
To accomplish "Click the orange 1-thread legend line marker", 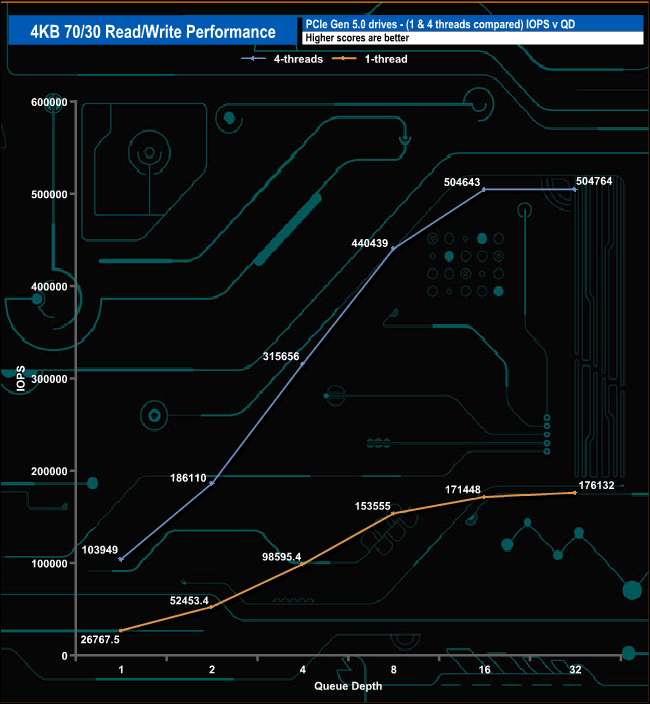I will coord(344,59).
